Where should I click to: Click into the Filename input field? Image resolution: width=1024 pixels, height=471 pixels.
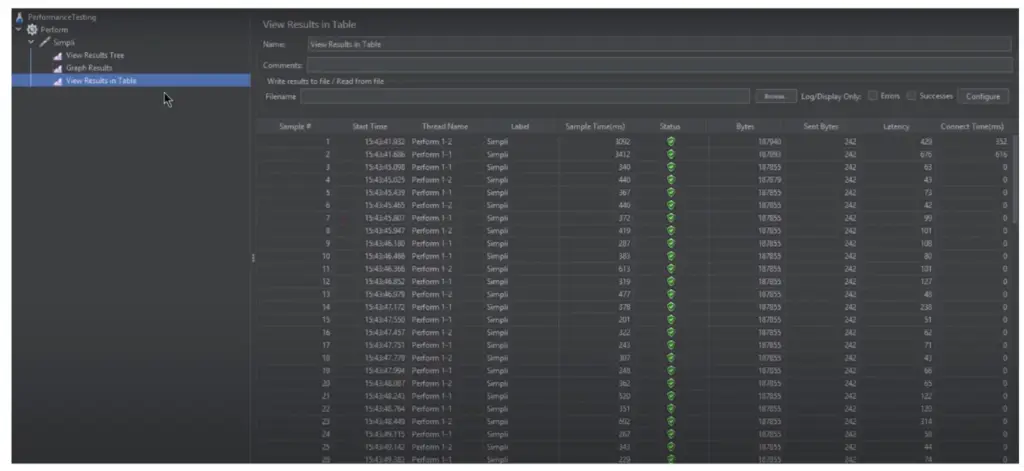click(x=525, y=97)
